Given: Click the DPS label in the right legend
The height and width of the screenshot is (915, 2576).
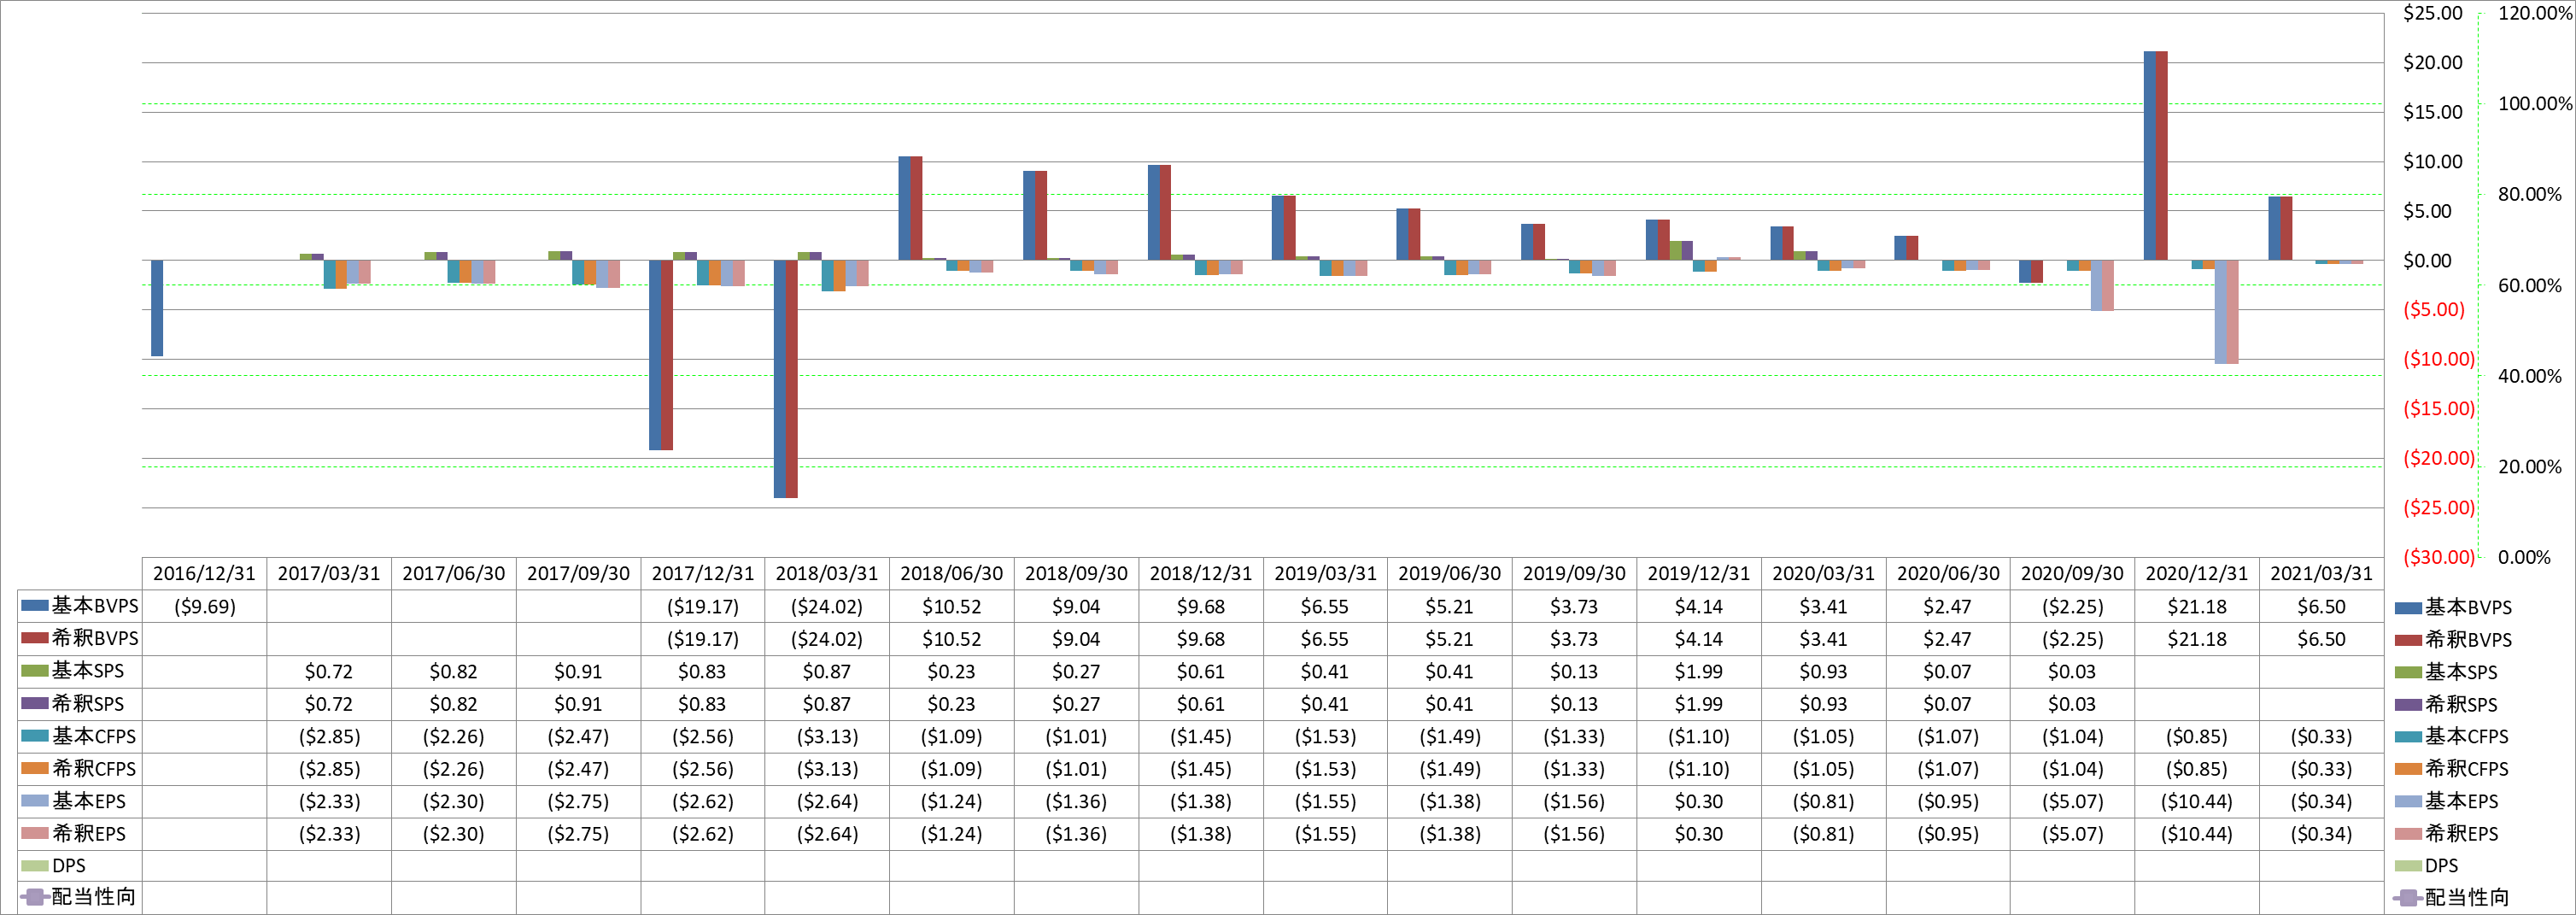Looking at the screenshot, I should [2441, 866].
